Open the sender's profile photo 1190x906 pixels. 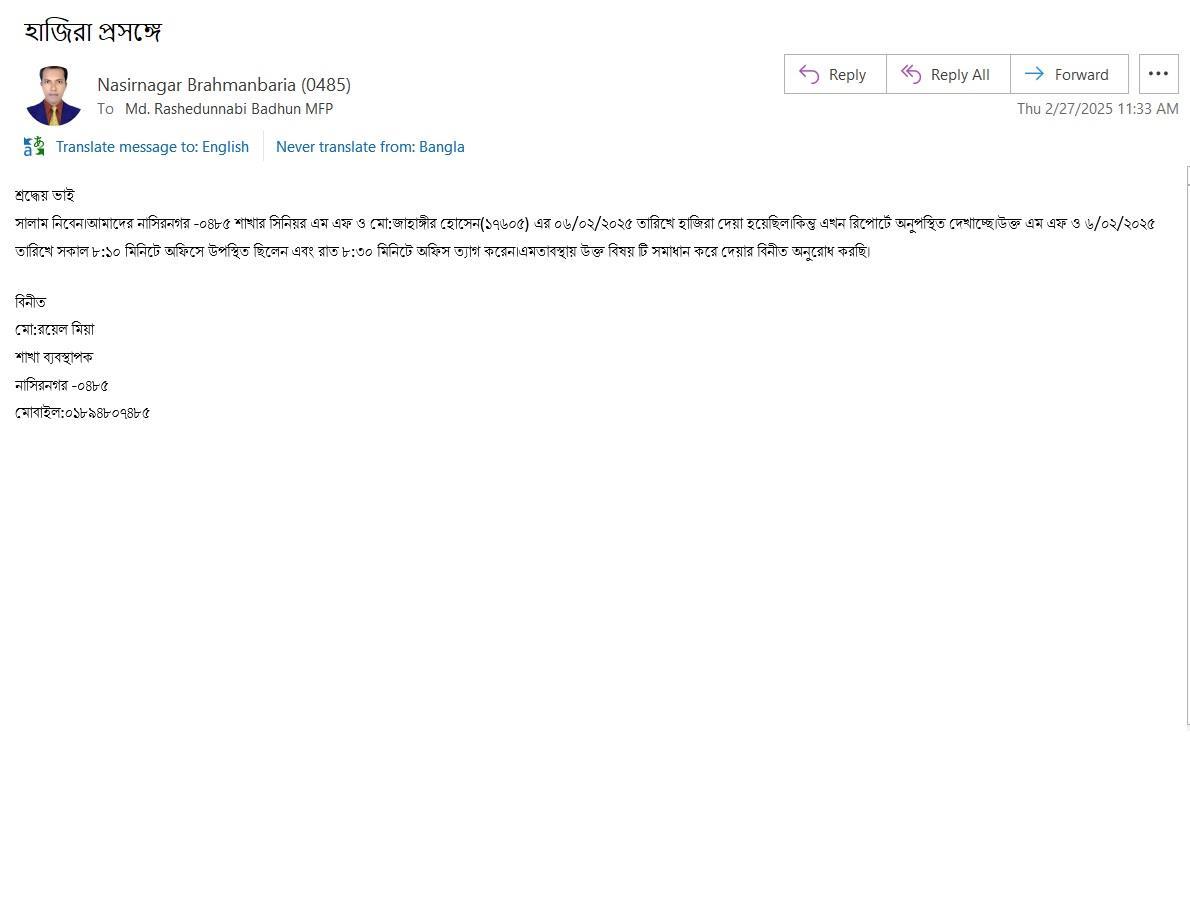coord(53,96)
